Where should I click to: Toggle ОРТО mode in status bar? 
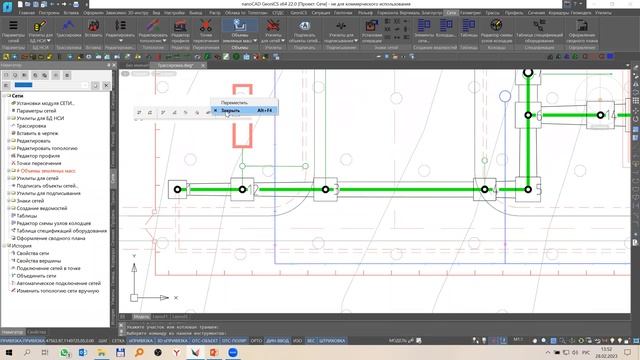256,340
